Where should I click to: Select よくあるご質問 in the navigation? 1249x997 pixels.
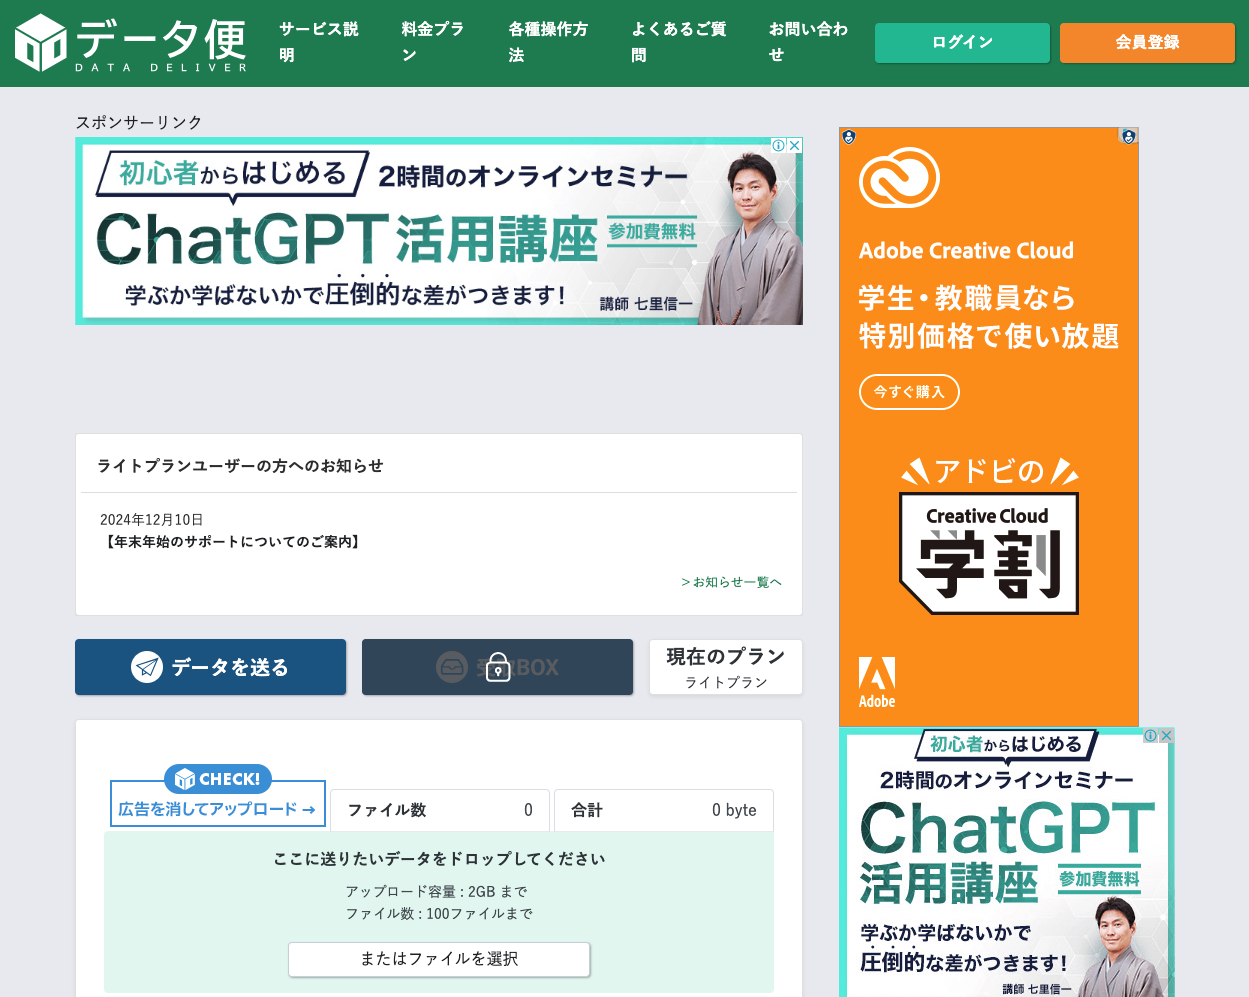677,42
